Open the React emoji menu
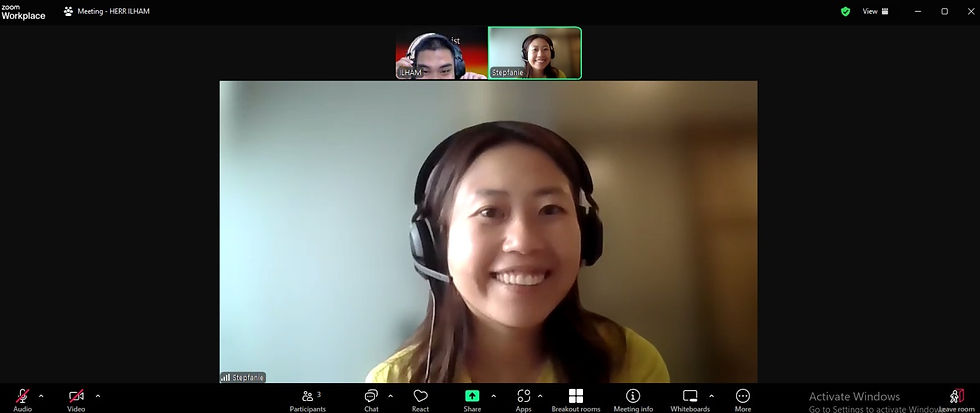Screen dimensions: 980x413 point(421,399)
